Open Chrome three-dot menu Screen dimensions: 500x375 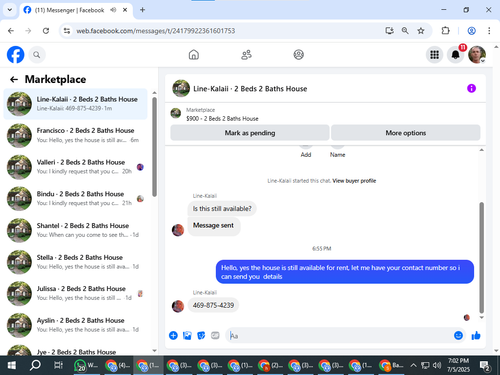click(x=489, y=31)
